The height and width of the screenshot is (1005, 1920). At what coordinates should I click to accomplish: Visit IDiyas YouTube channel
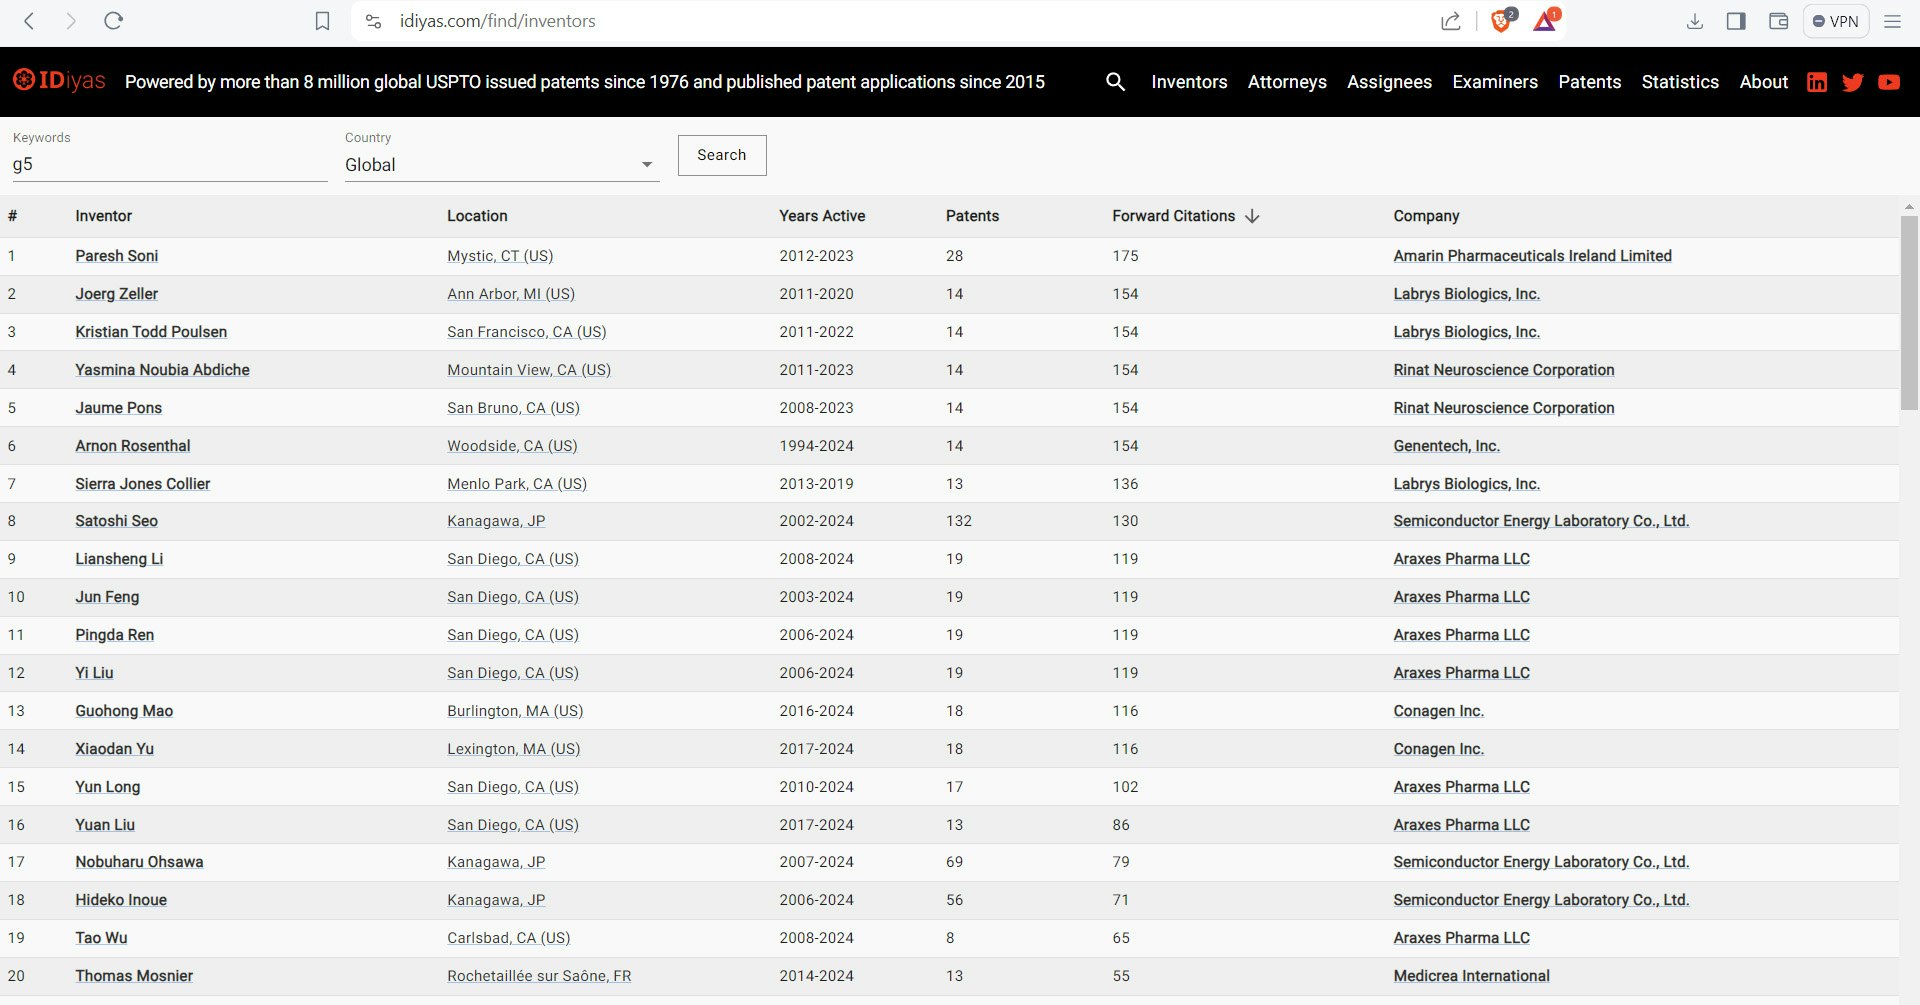pos(1889,82)
